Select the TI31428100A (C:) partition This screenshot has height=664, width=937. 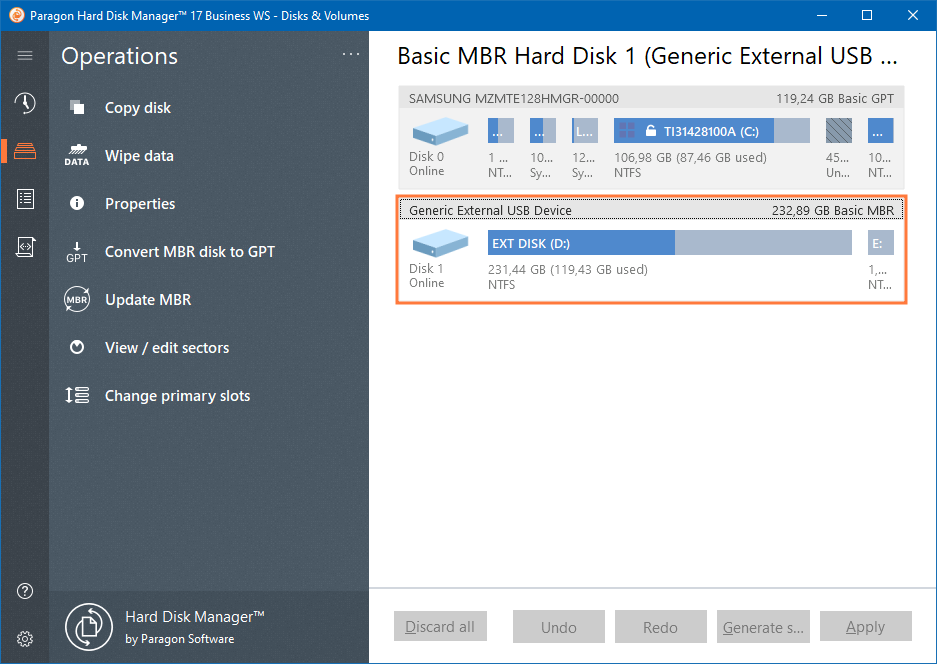point(712,130)
